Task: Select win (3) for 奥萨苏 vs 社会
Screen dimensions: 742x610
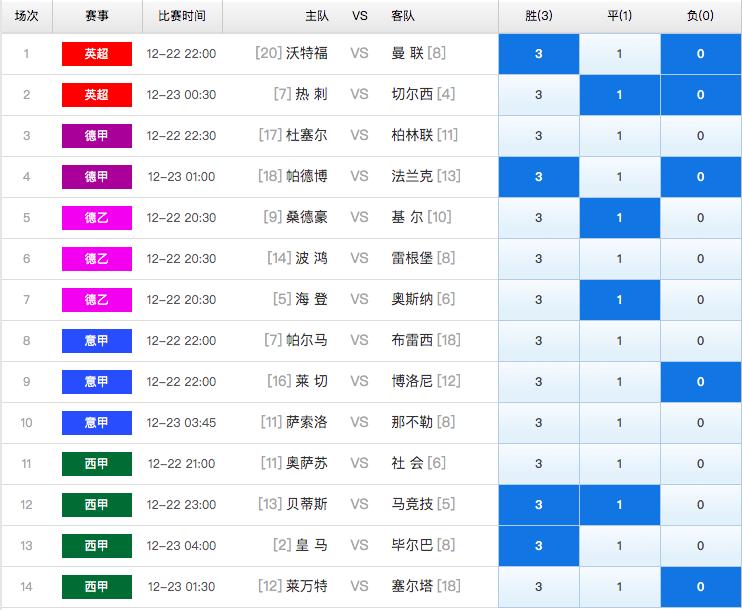Action: click(539, 464)
